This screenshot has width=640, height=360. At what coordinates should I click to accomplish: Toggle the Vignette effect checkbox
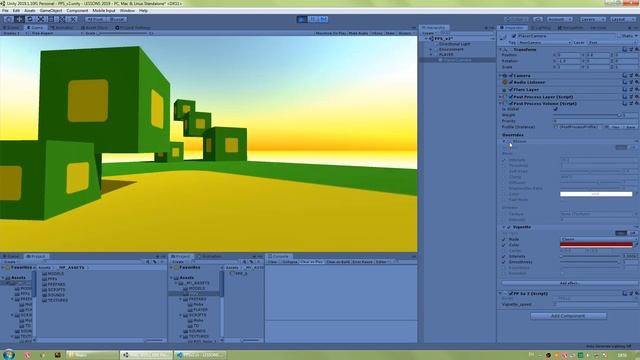coord(509,227)
